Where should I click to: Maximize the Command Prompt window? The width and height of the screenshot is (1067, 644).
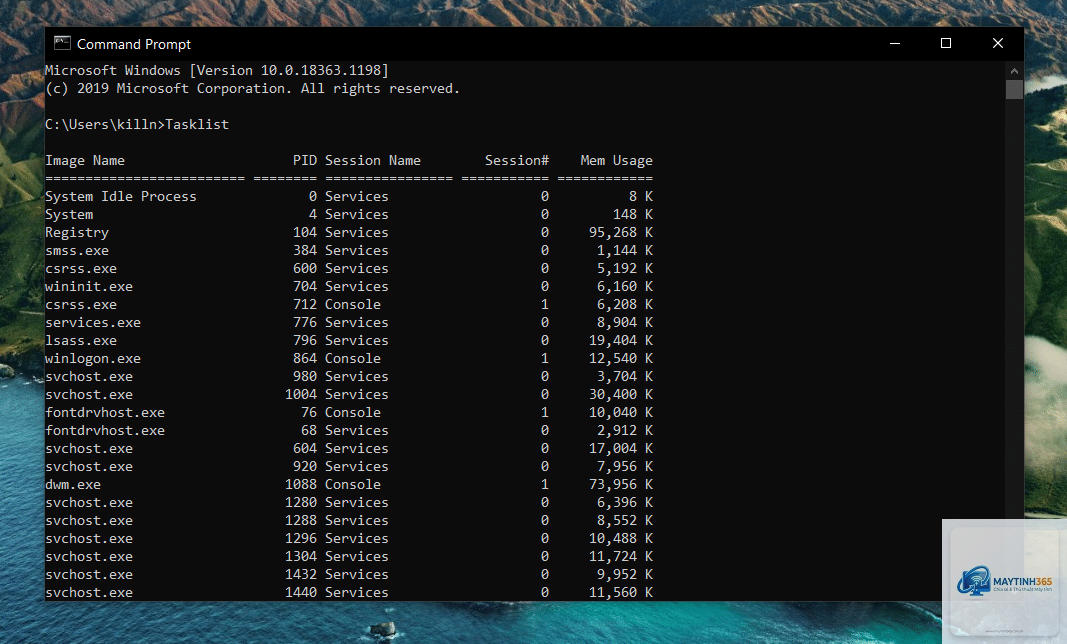946,44
